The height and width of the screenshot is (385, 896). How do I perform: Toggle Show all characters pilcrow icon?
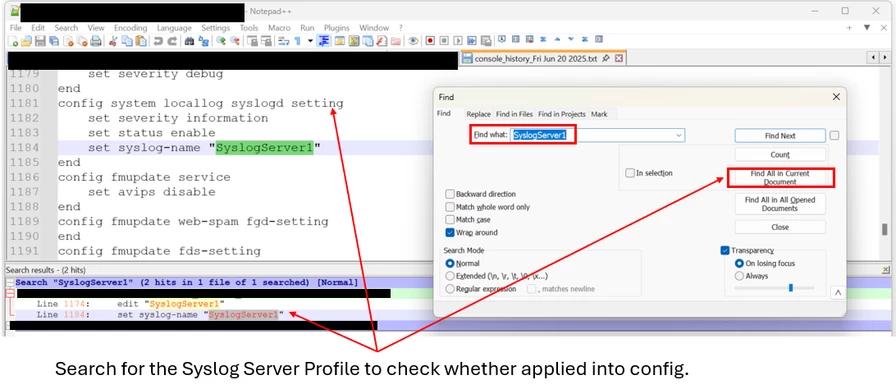click(297, 41)
